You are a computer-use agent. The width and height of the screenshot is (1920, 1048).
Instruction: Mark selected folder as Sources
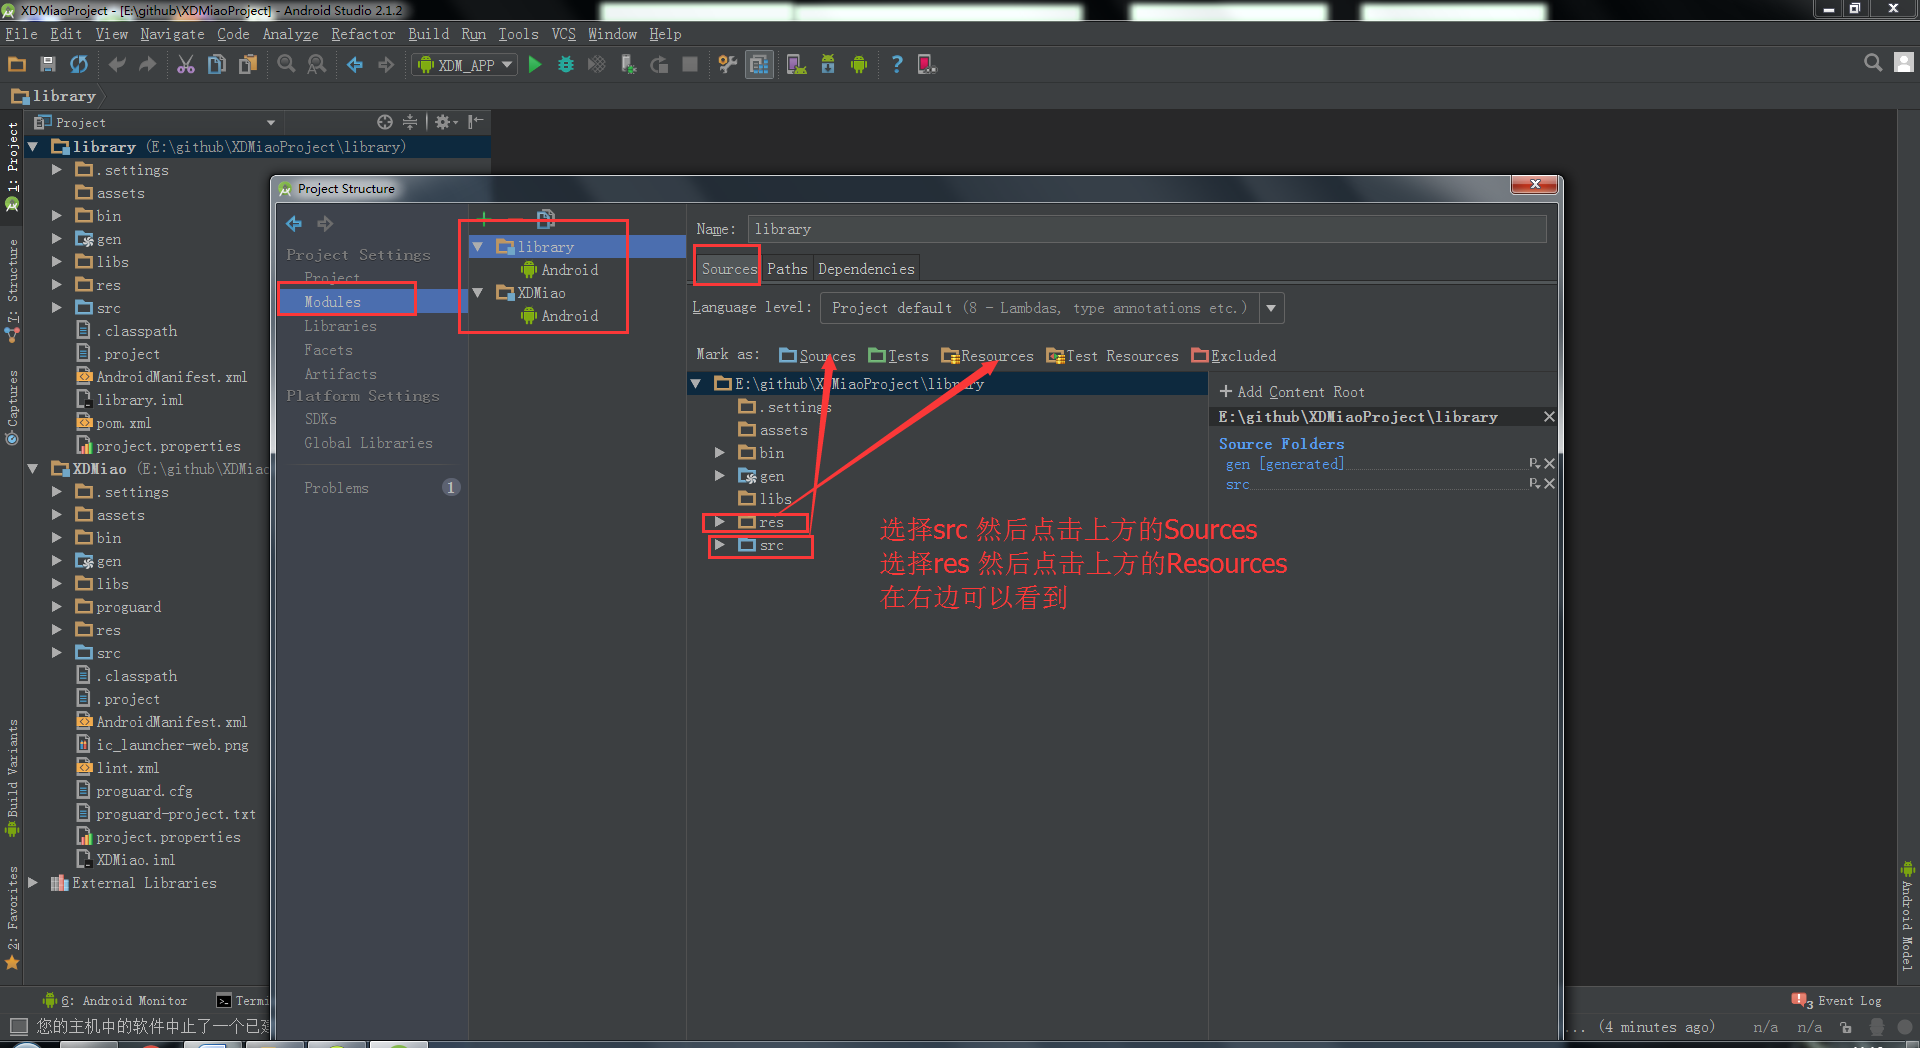pyautogui.click(x=817, y=356)
